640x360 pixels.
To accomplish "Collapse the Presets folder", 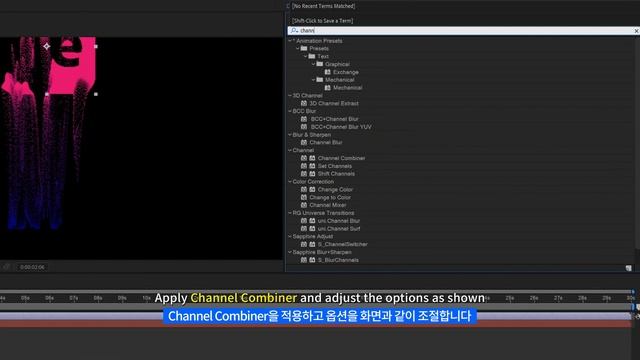I will (x=298, y=49).
